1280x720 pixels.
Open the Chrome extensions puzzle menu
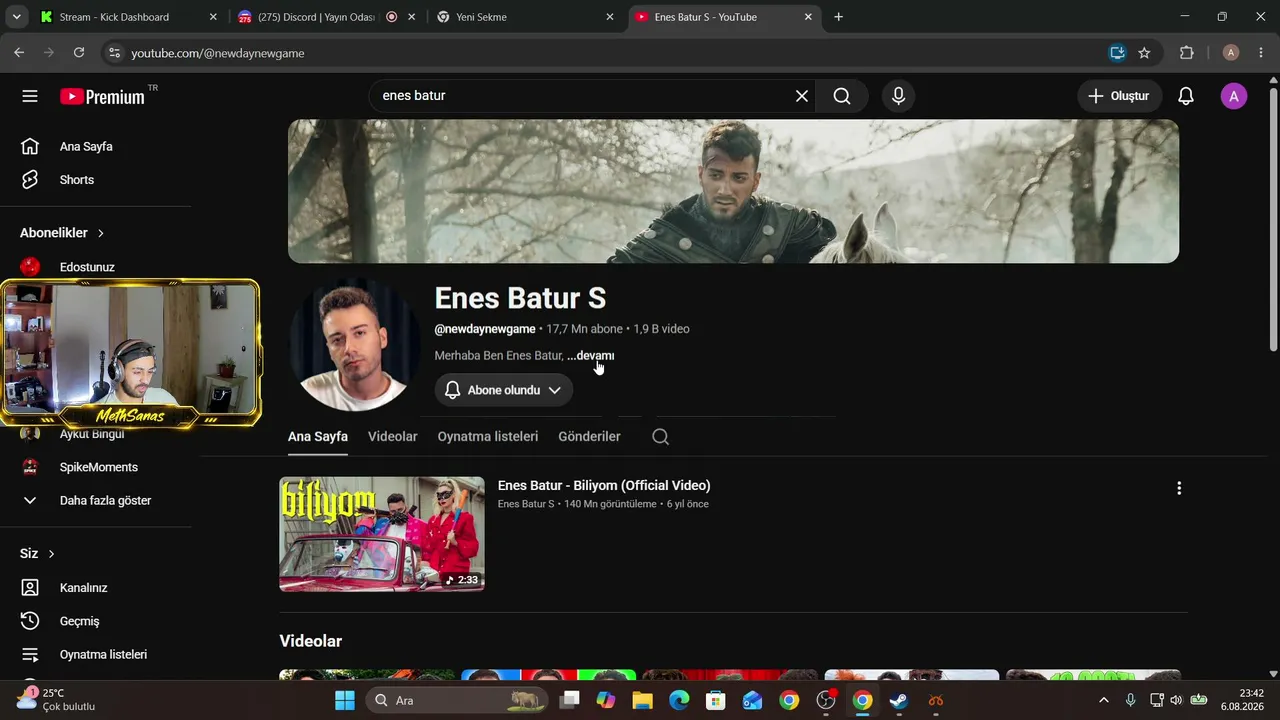click(x=1187, y=53)
